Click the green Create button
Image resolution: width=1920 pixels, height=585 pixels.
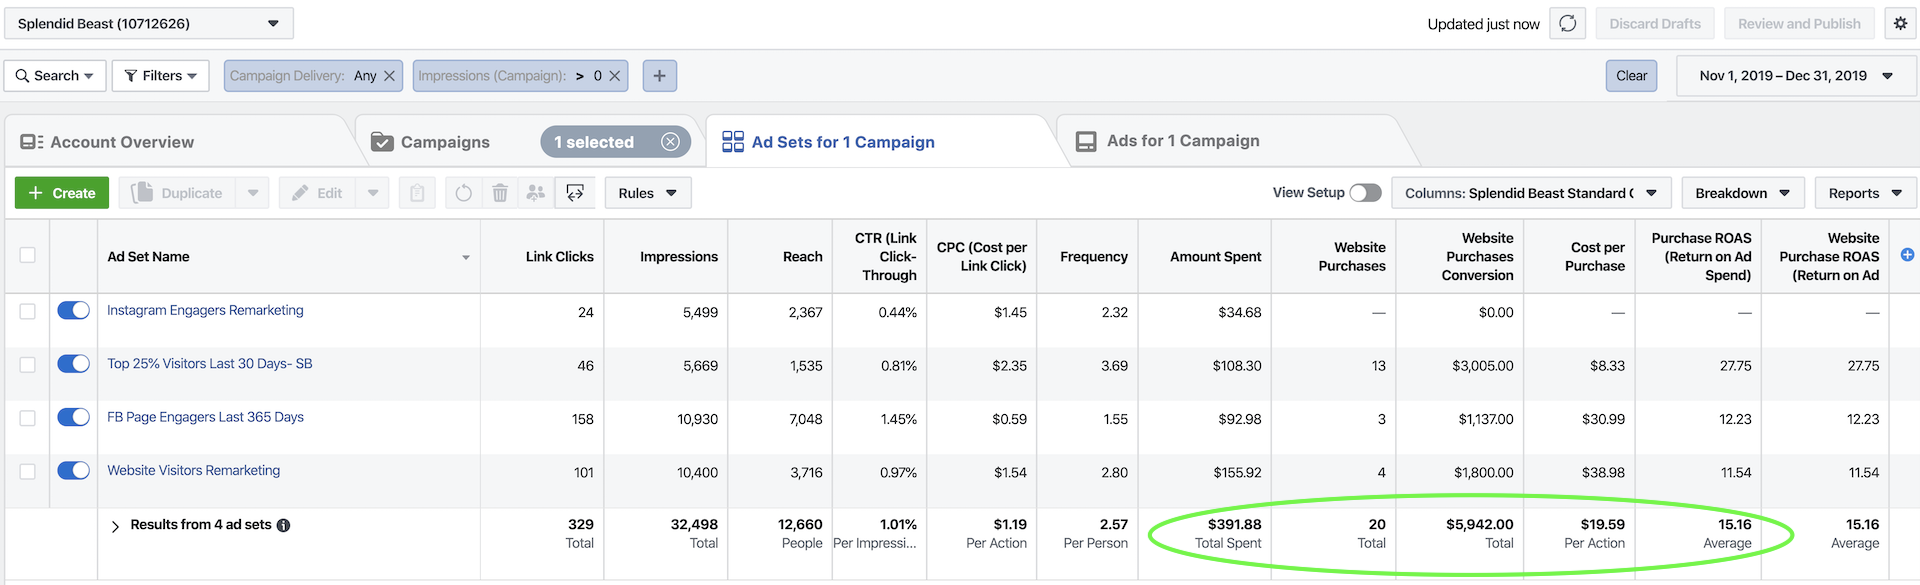pyautogui.click(x=62, y=193)
